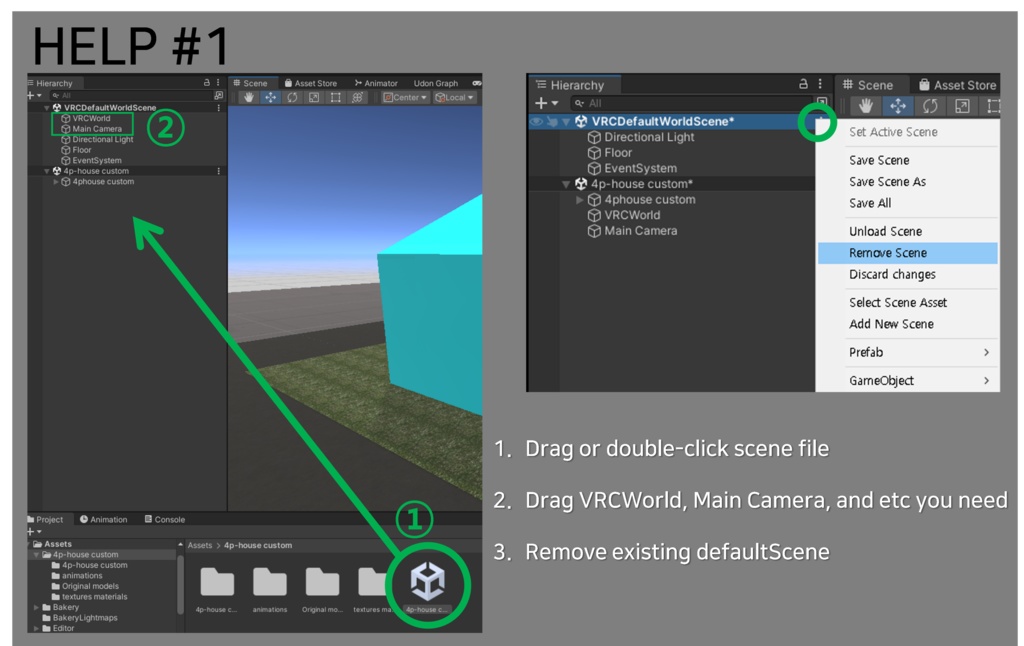
Task: Click the hierarchy search-by-type icon, left screenshot
Action: 219,95
